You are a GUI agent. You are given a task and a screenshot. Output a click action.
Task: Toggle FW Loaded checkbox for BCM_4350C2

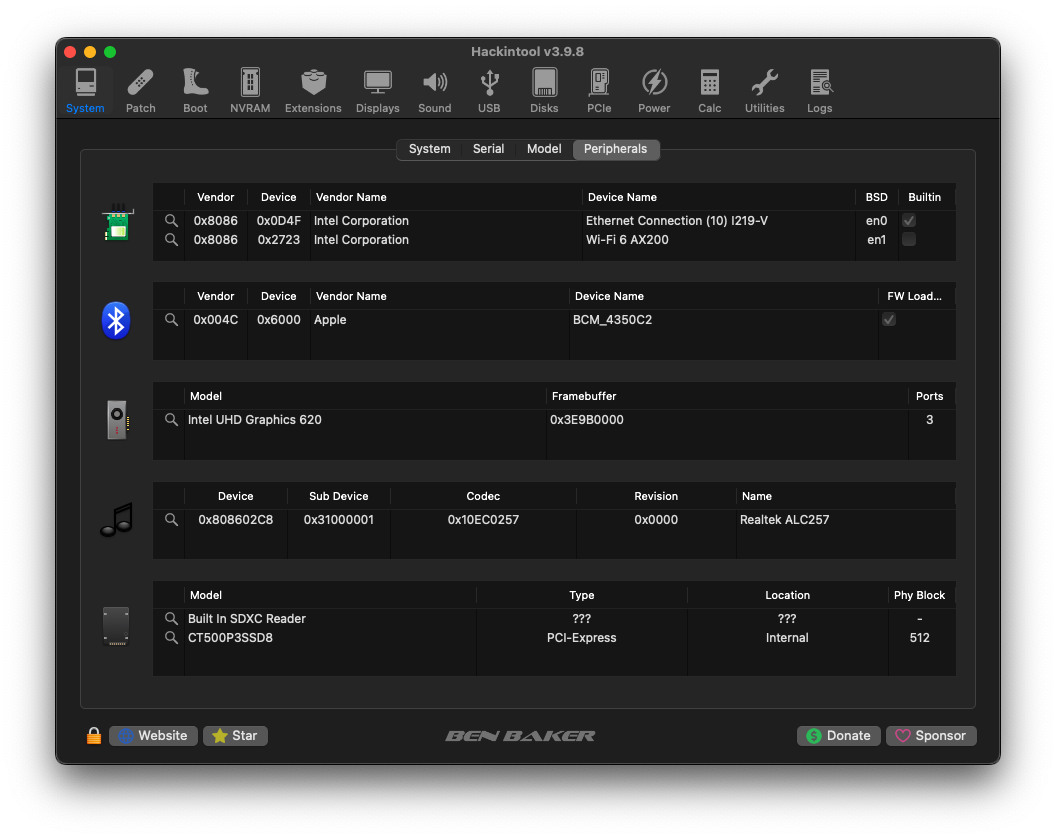[889, 320]
